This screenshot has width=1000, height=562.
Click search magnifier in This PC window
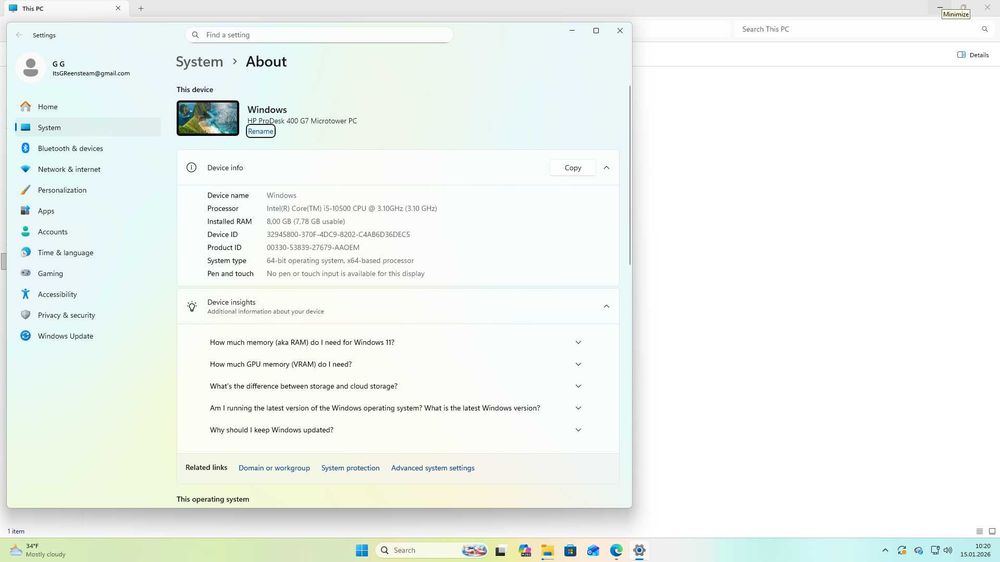pos(985,29)
